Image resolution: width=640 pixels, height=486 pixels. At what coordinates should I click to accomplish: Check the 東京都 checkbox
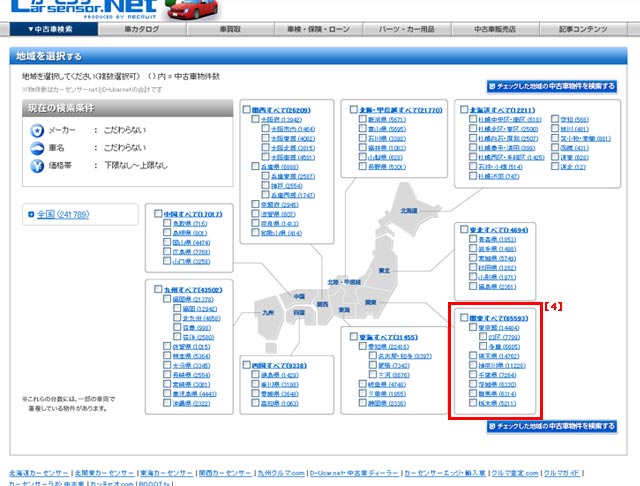472,327
